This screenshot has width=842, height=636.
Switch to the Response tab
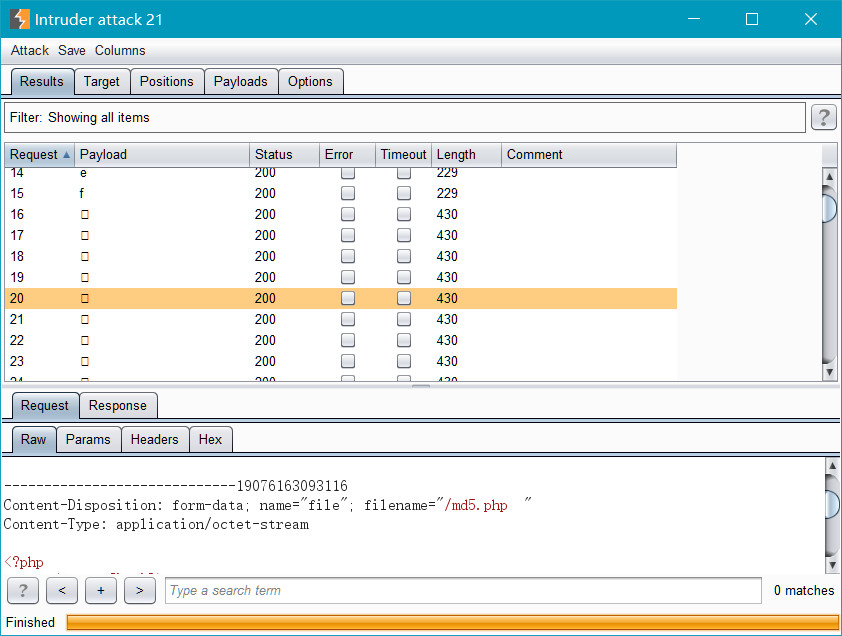[118, 406]
